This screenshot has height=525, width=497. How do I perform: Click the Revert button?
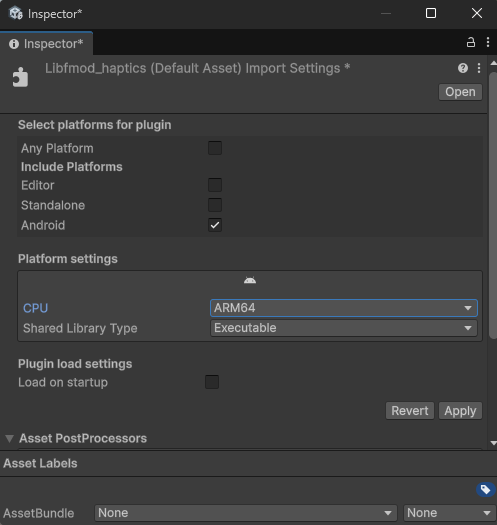[410, 411]
